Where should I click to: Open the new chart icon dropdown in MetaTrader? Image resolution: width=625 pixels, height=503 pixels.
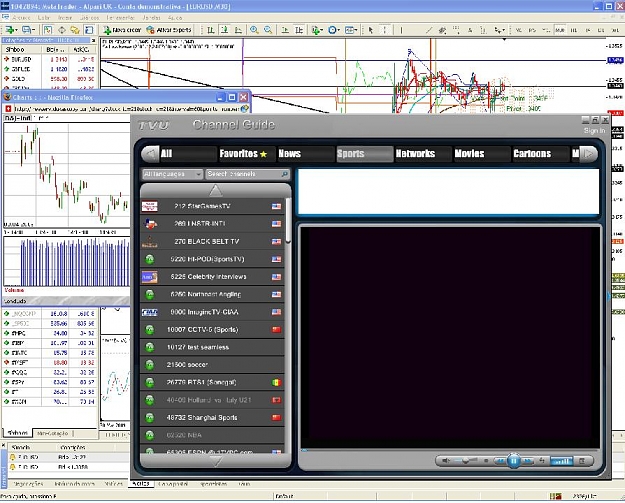(11, 30)
